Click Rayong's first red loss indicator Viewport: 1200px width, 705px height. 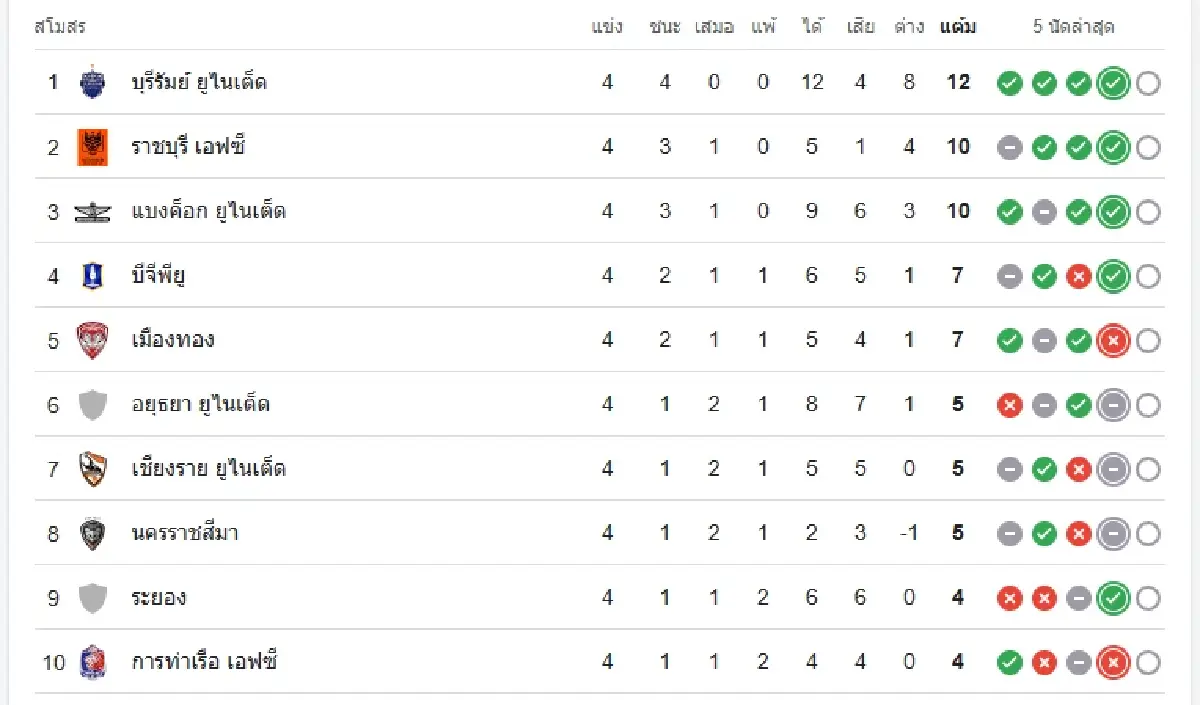[1010, 598]
